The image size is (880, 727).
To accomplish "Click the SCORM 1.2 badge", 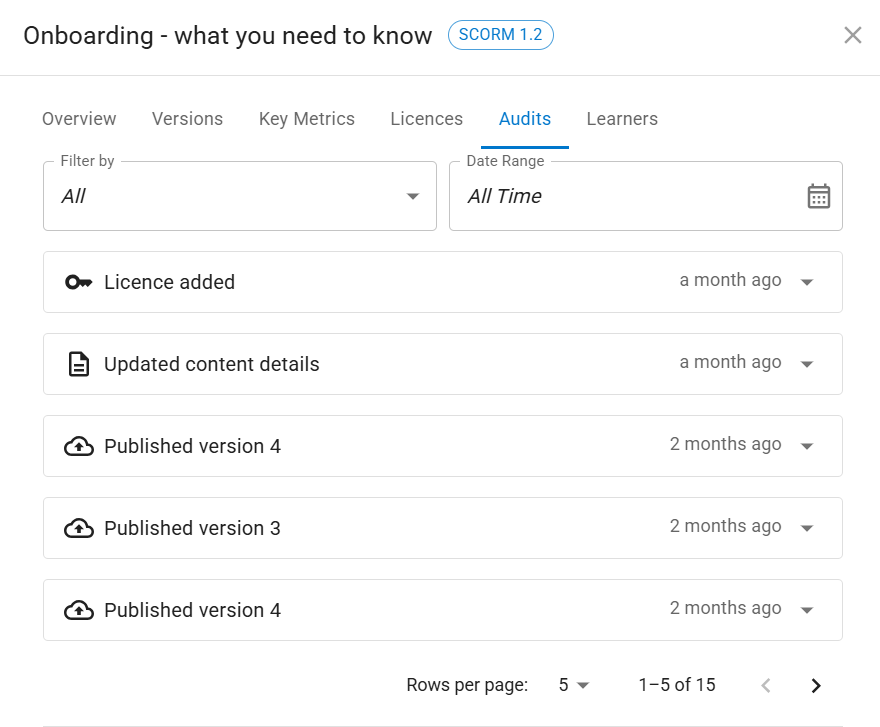I will pyautogui.click(x=500, y=35).
